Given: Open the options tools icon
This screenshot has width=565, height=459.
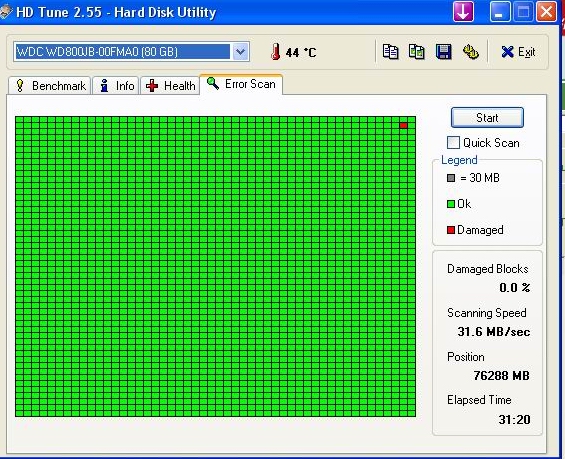Looking at the screenshot, I should [x=470, y=52].
